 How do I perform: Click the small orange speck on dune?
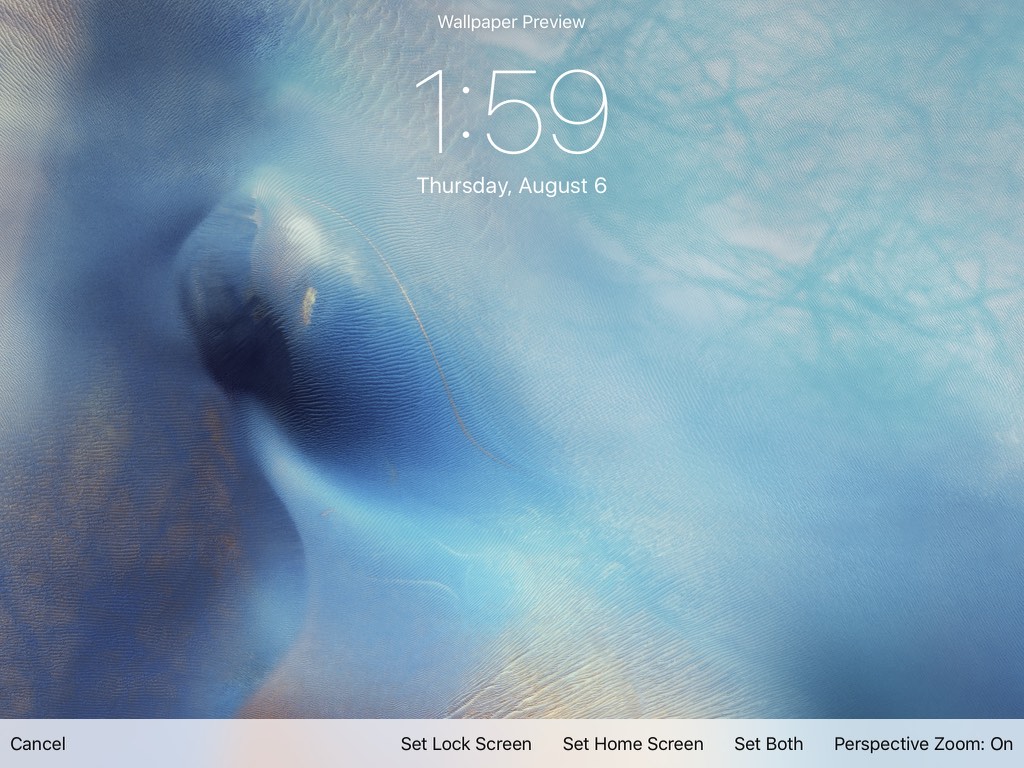point(309,300)
